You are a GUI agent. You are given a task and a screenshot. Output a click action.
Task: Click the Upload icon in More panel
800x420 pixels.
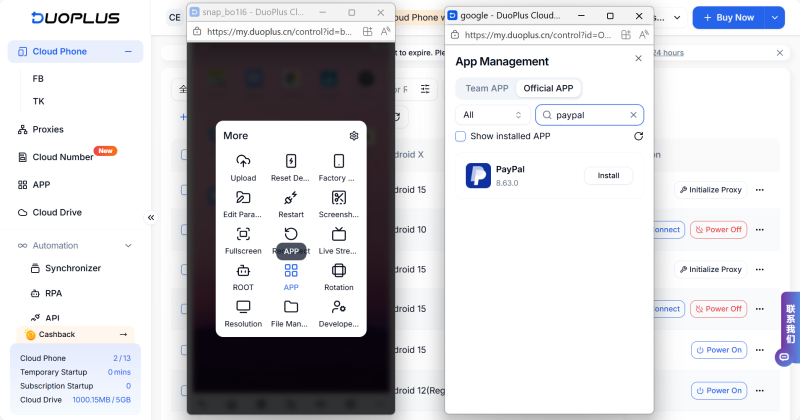click(243, 161)
